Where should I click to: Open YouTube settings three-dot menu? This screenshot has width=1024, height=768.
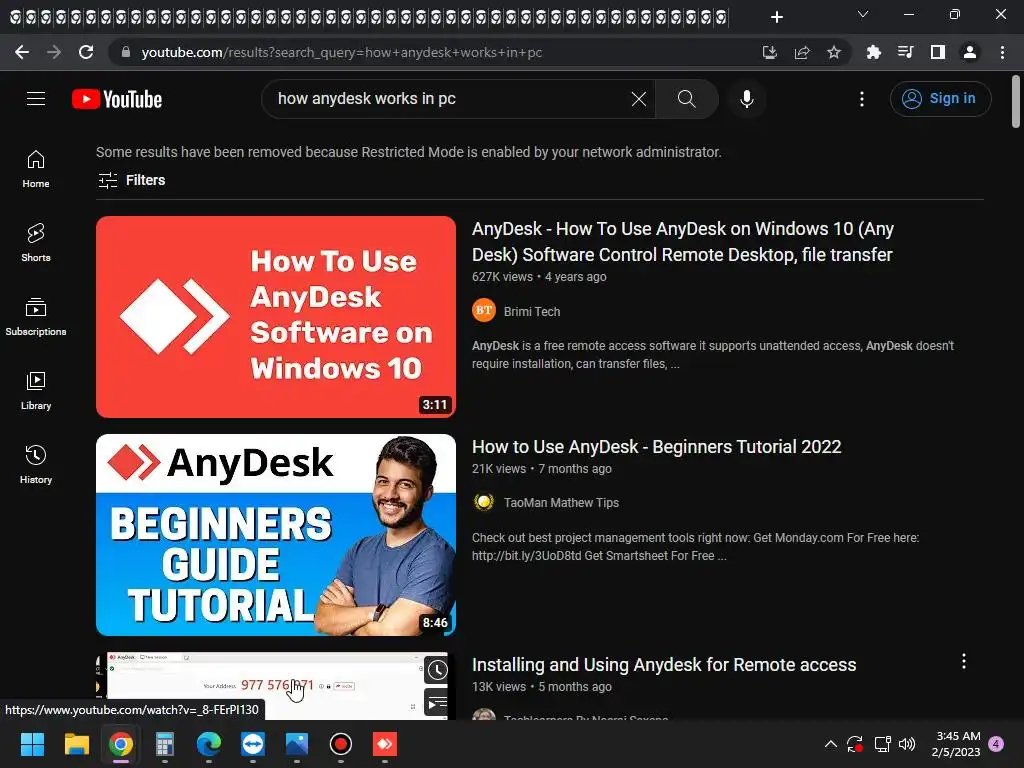pos(861,99)
